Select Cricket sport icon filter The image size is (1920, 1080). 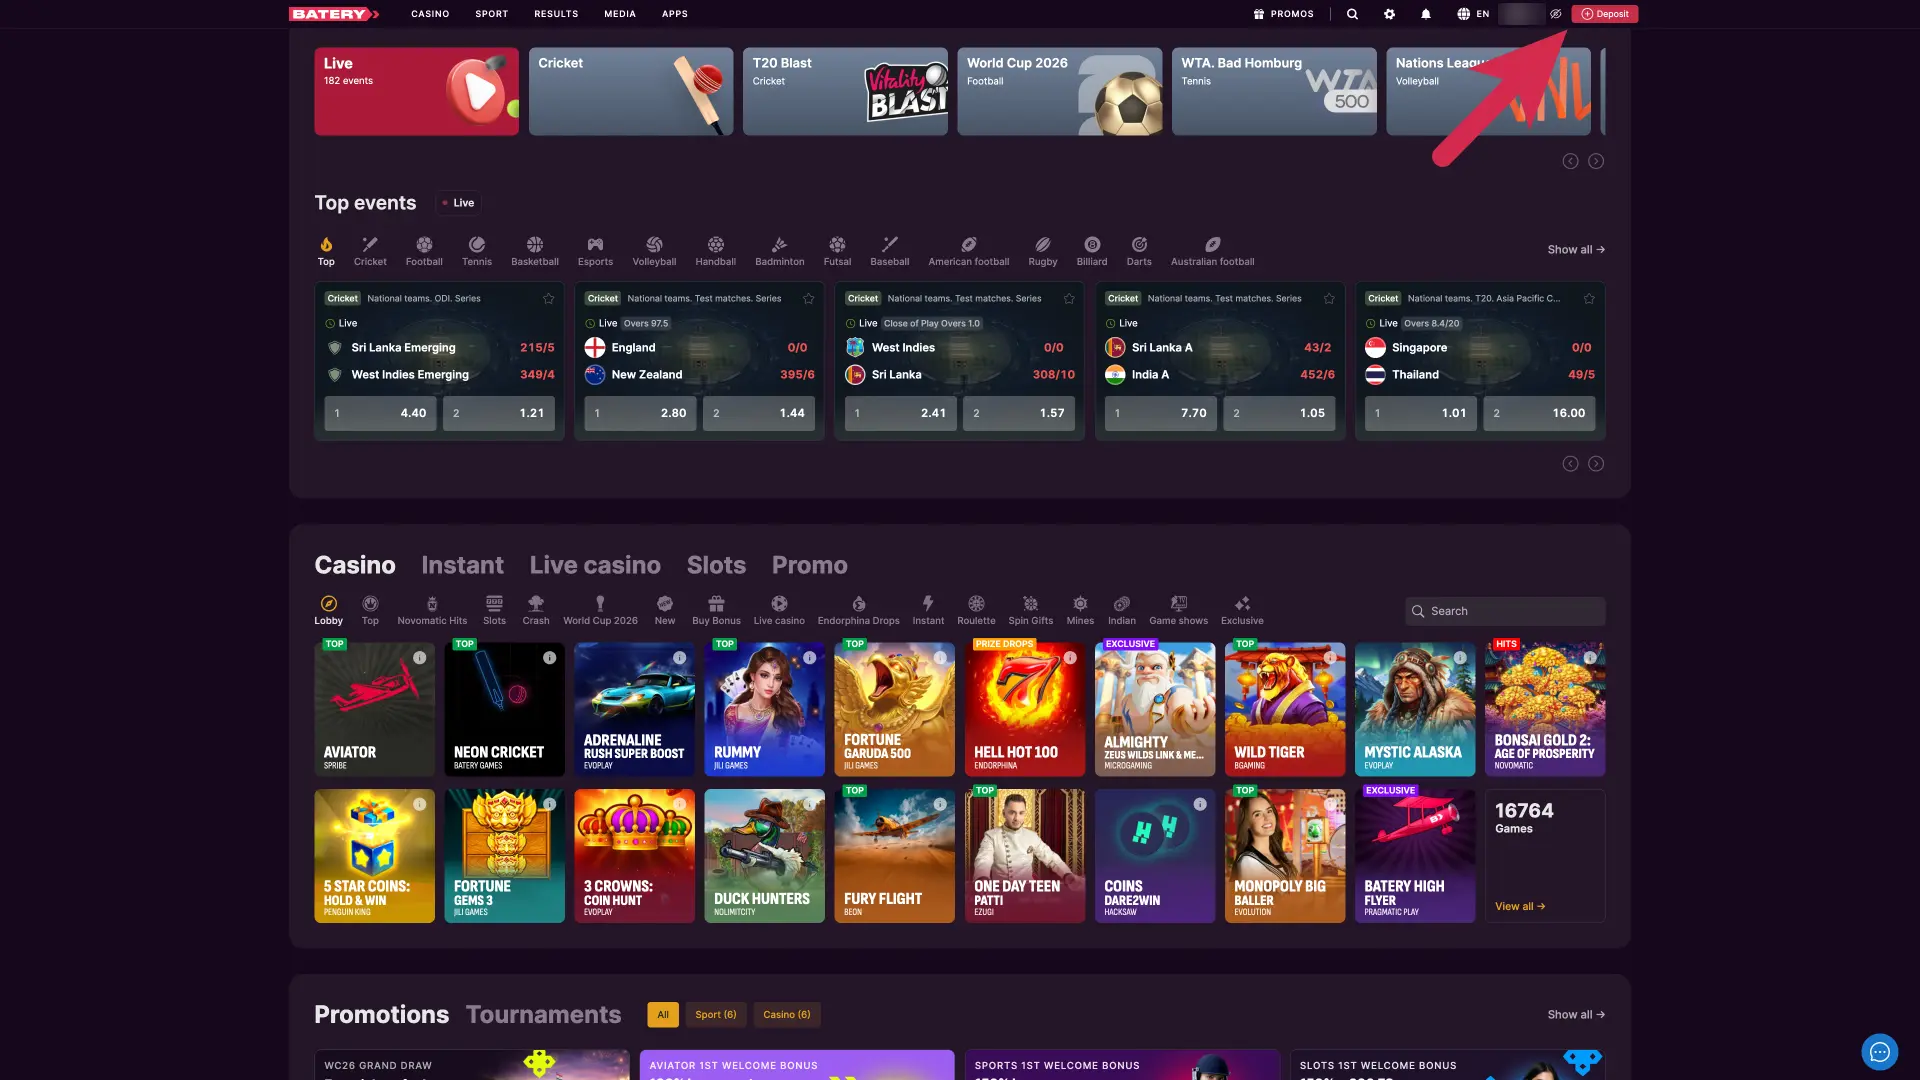tap(370, 251)
